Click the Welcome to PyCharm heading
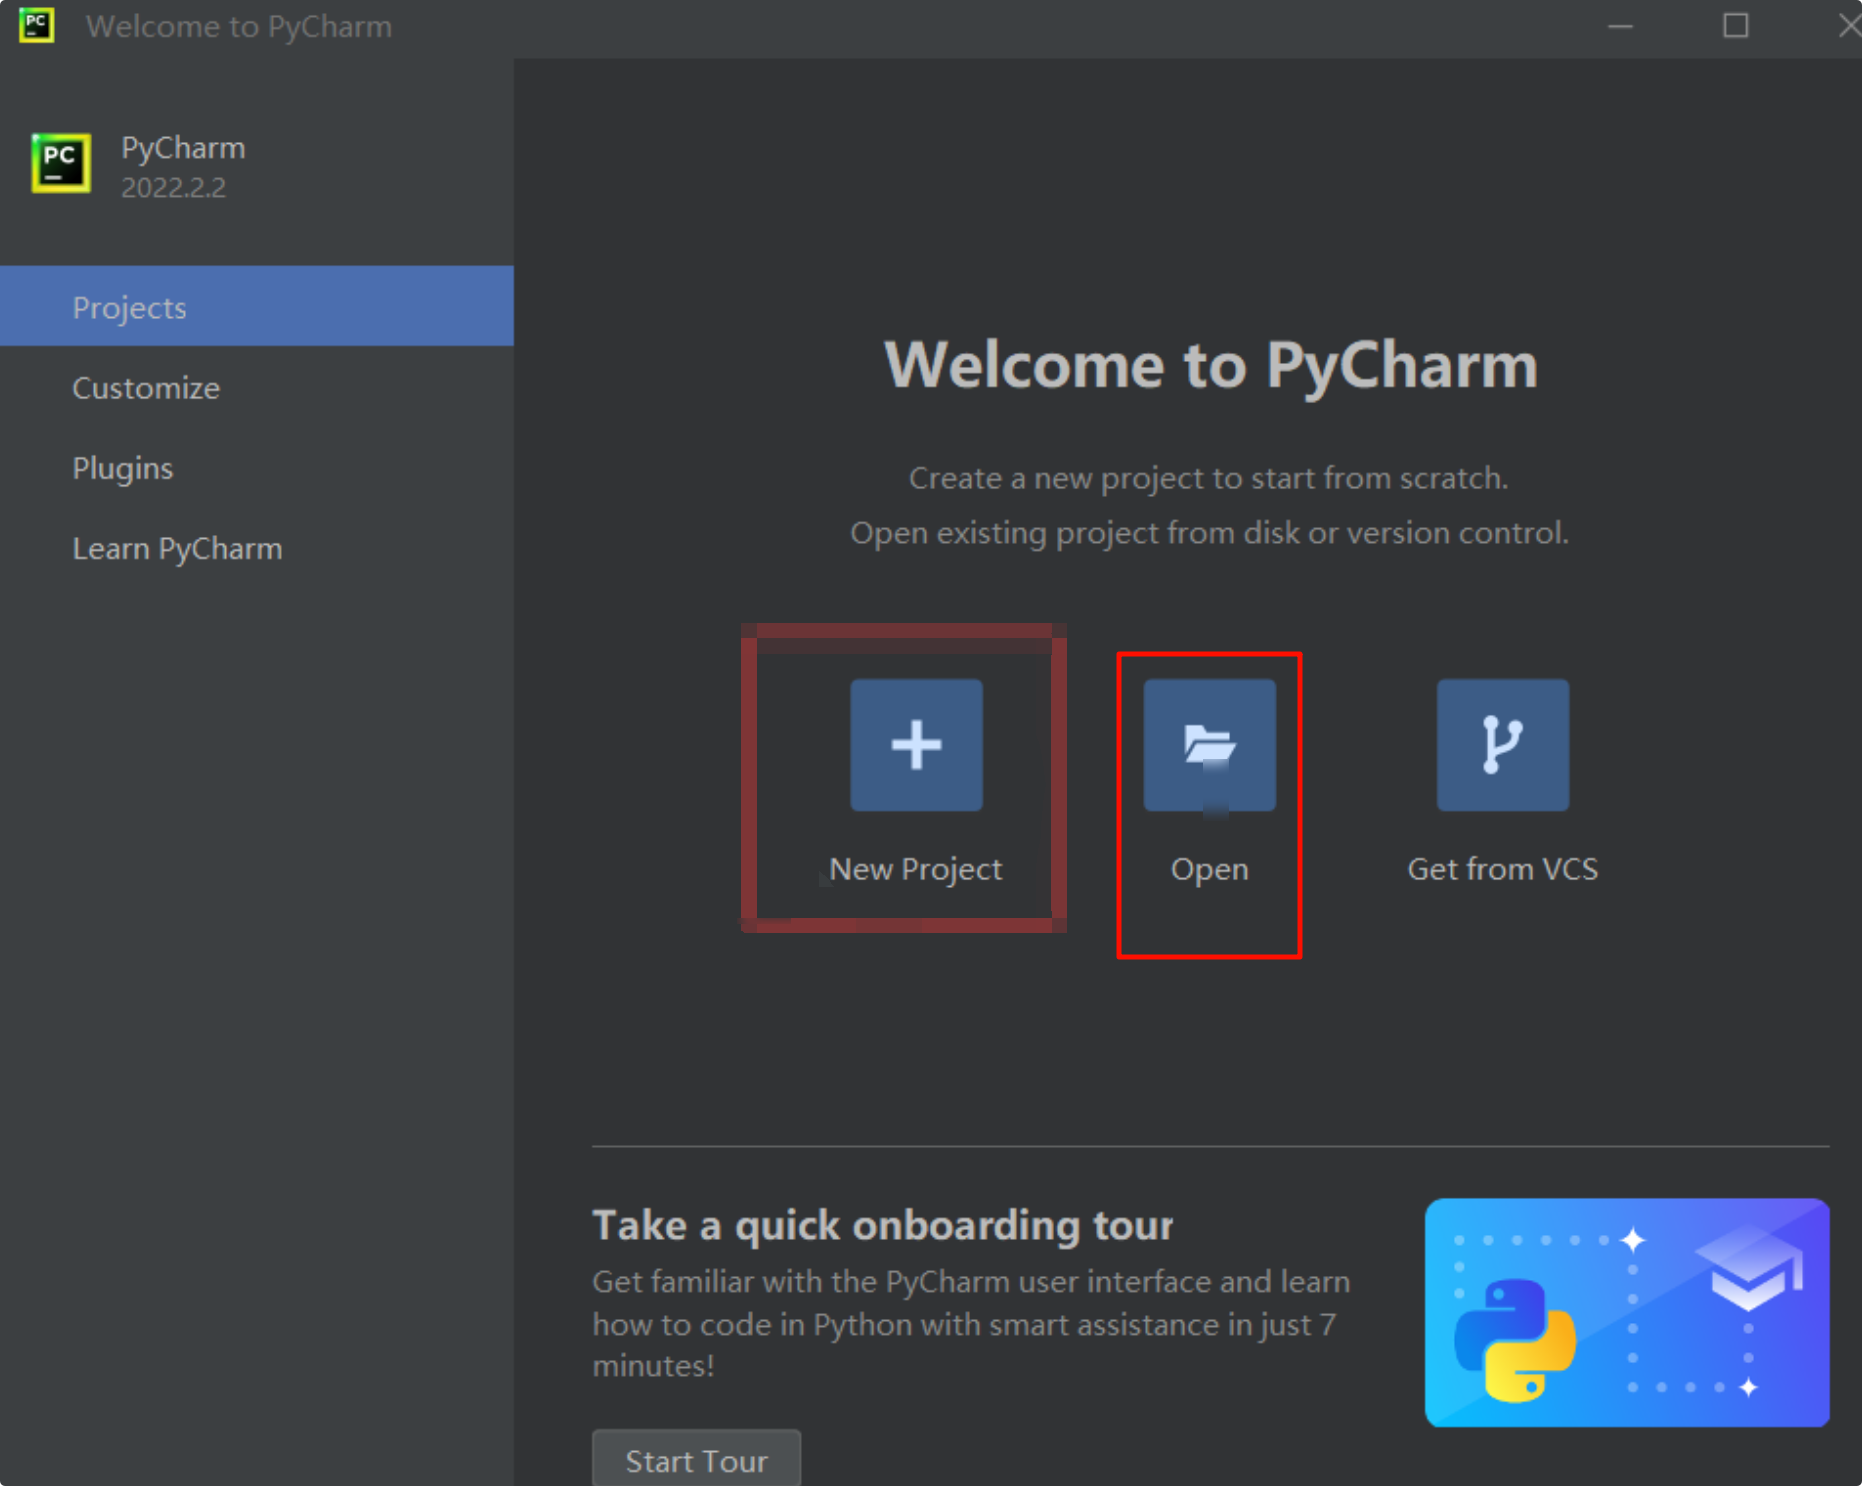The image size is (1862, 1486). click(x=1211, y=365)
